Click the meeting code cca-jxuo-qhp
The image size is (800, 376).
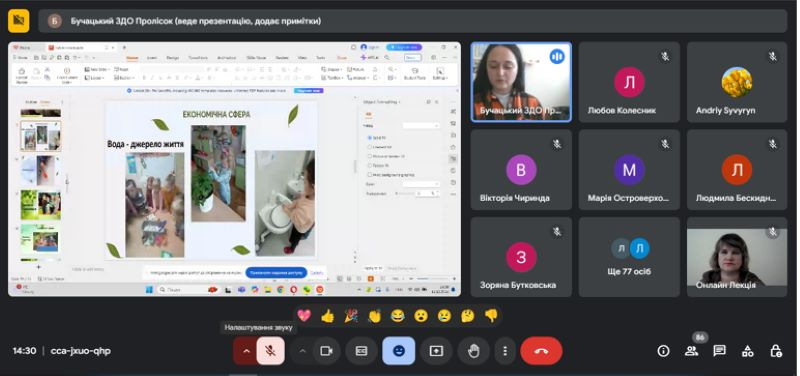[81, 351]
